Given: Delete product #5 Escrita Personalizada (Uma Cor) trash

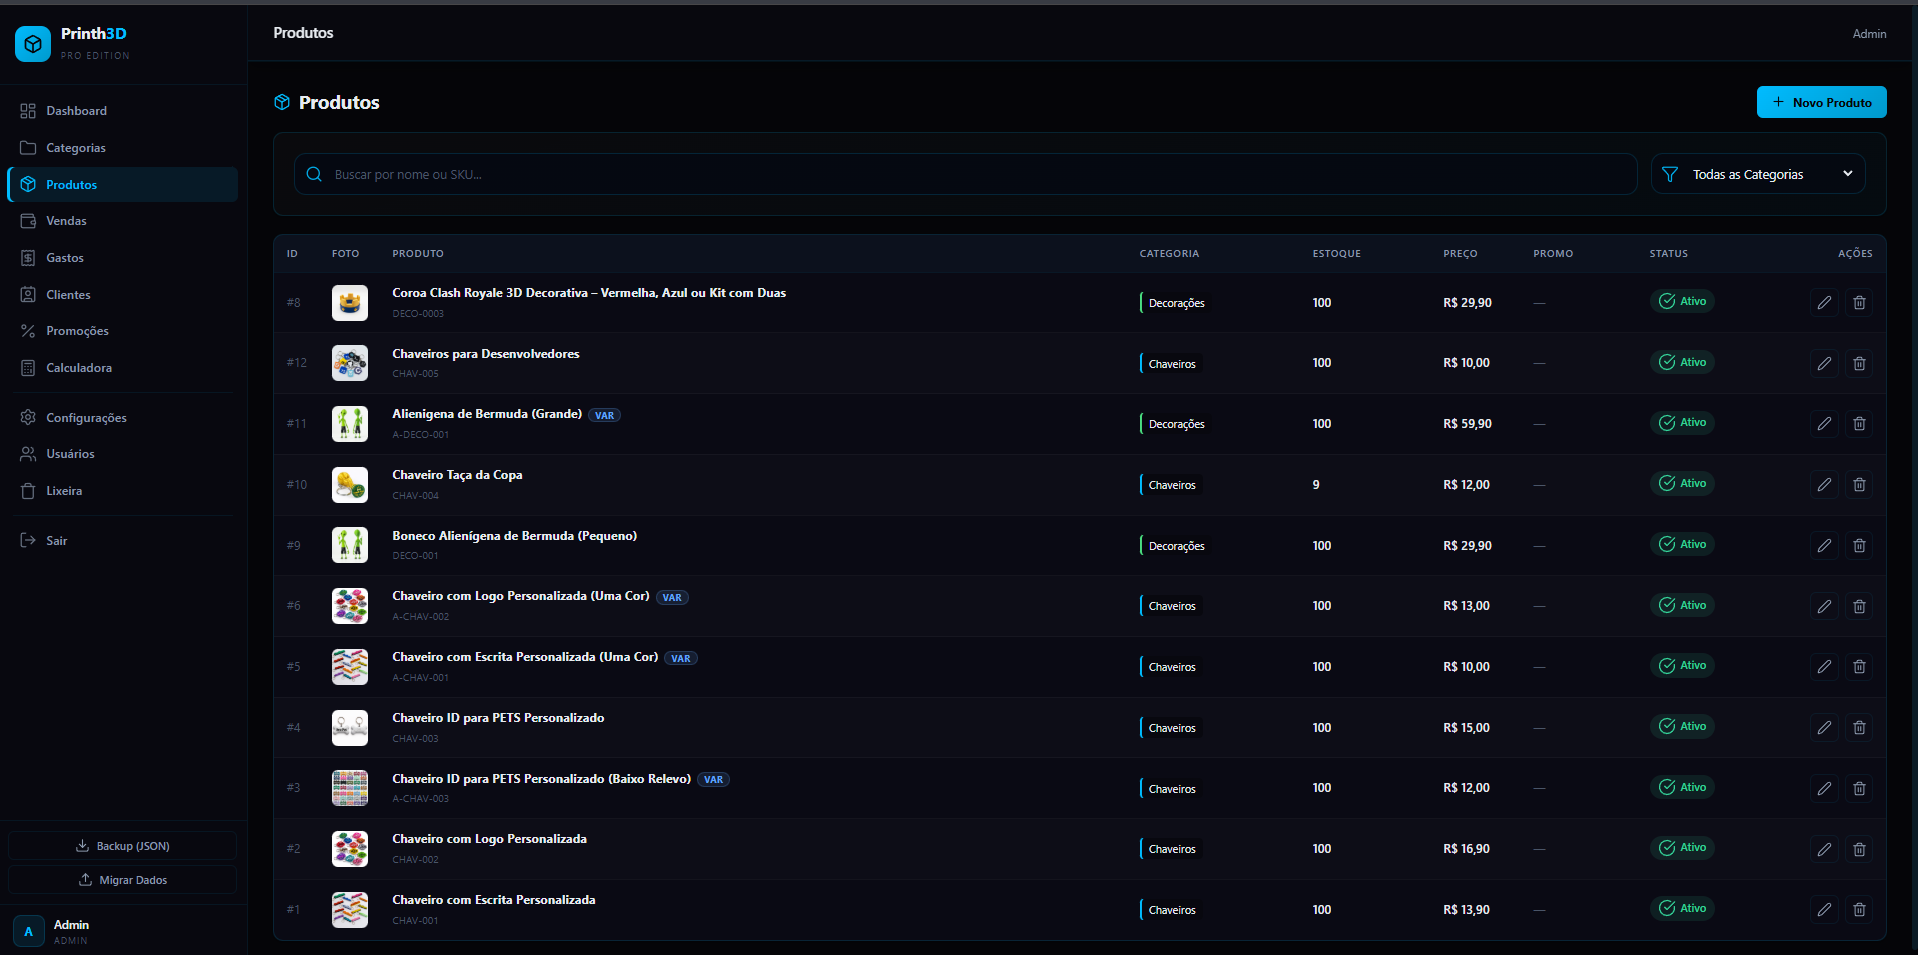Looking at the screenshot, I should [1859, 666].
